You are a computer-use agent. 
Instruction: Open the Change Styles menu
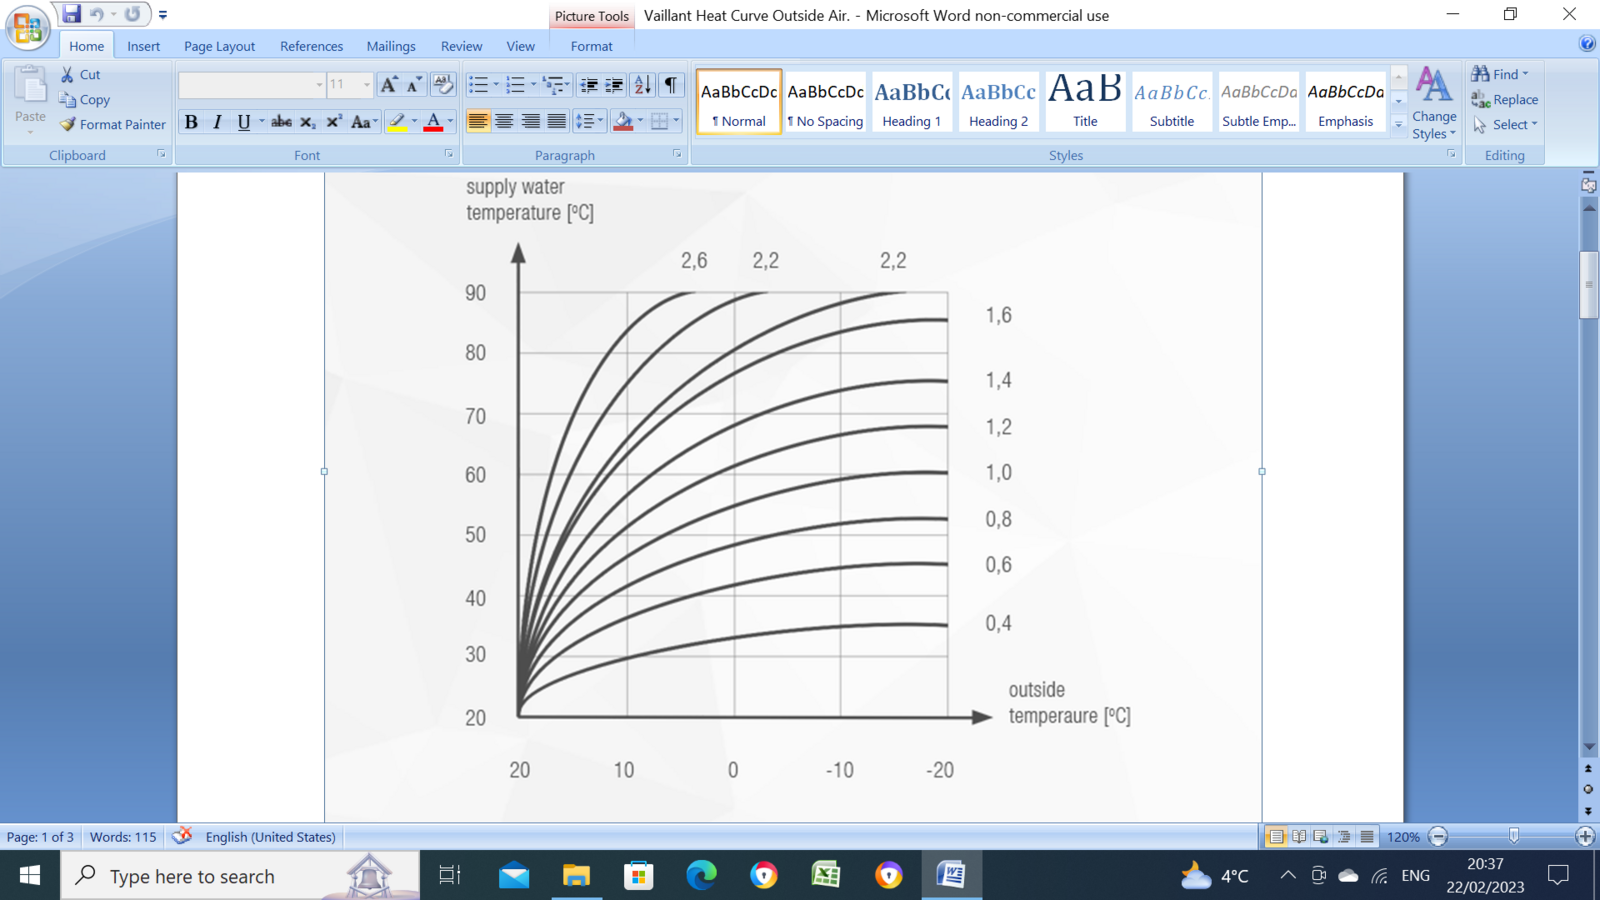[x=1434, y=104]
